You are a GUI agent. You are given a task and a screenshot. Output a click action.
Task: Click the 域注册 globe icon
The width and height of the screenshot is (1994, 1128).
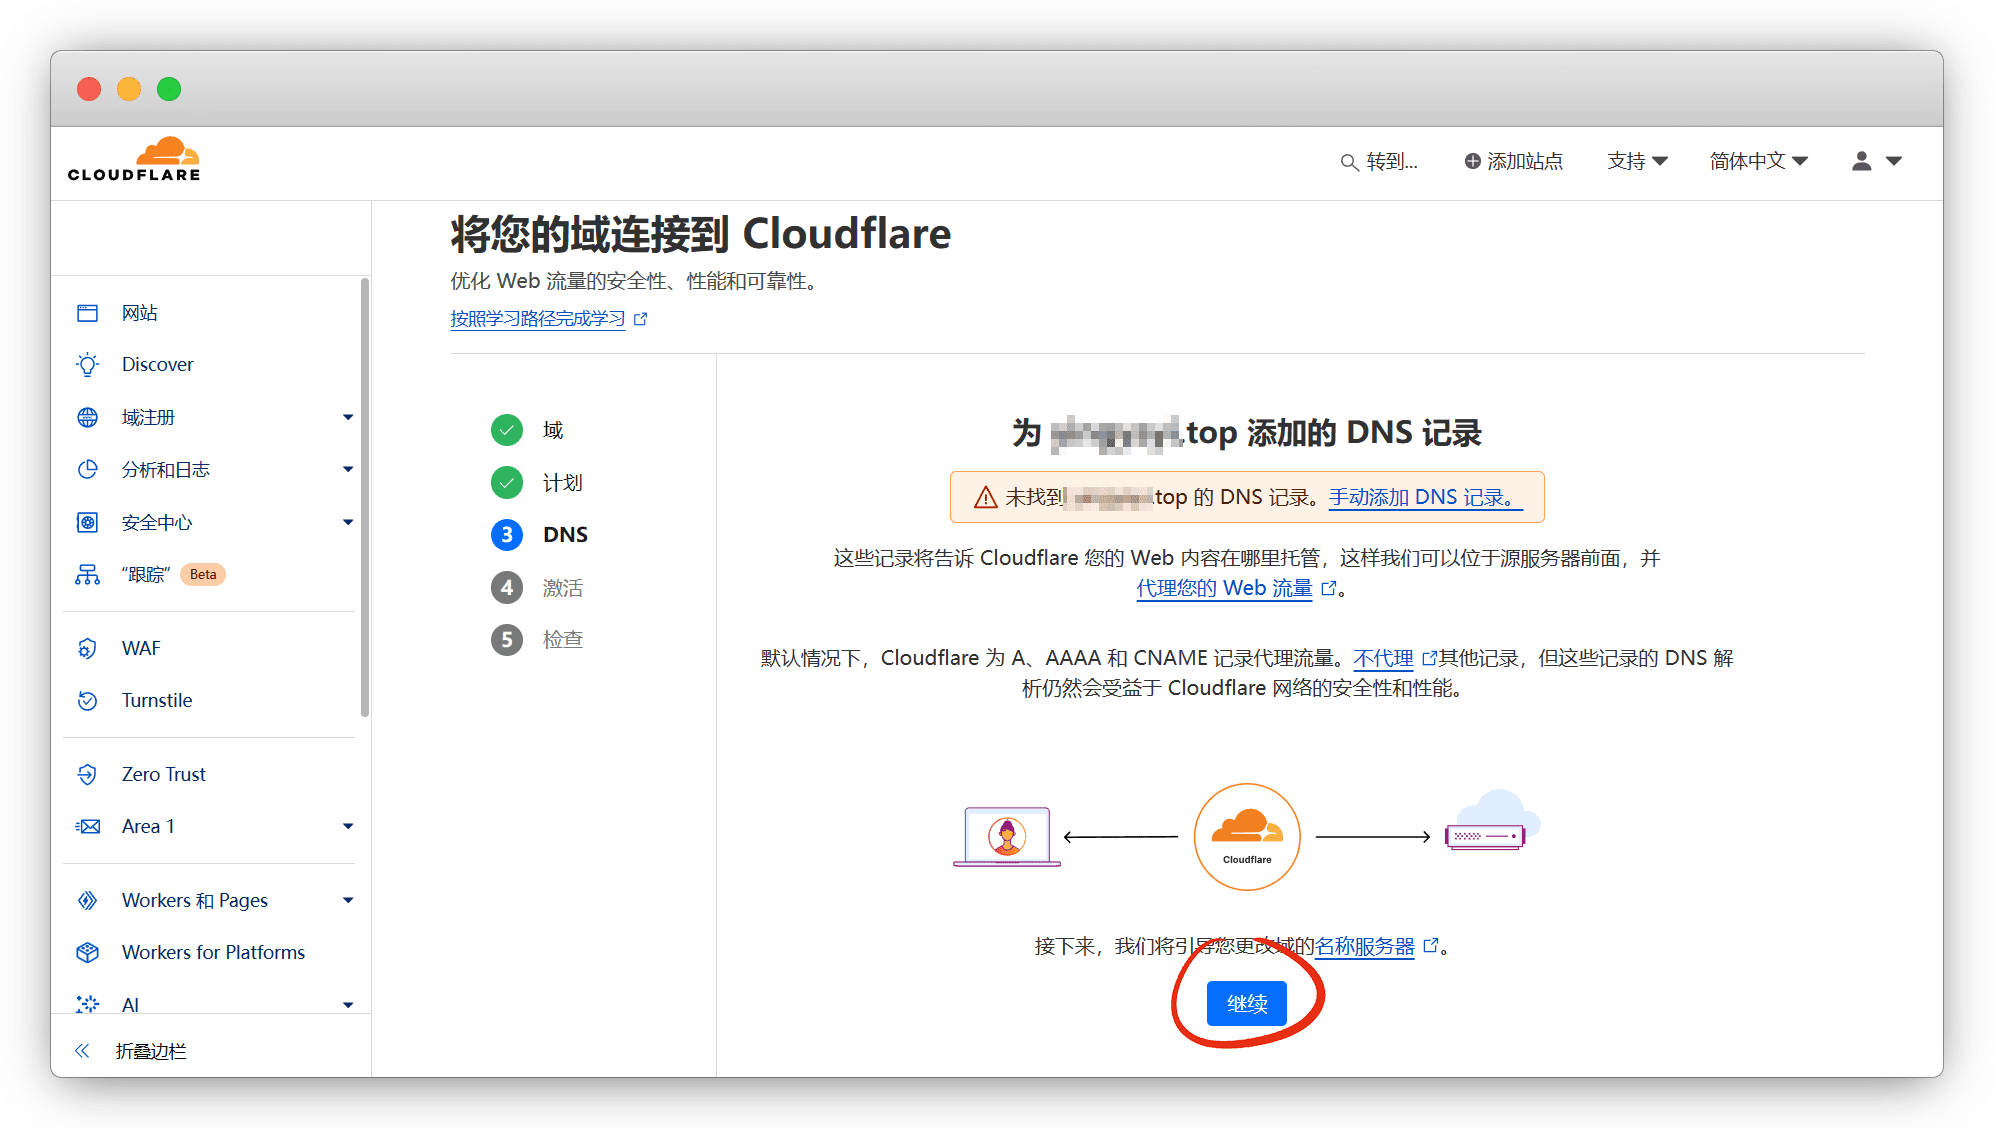[88, 417]
